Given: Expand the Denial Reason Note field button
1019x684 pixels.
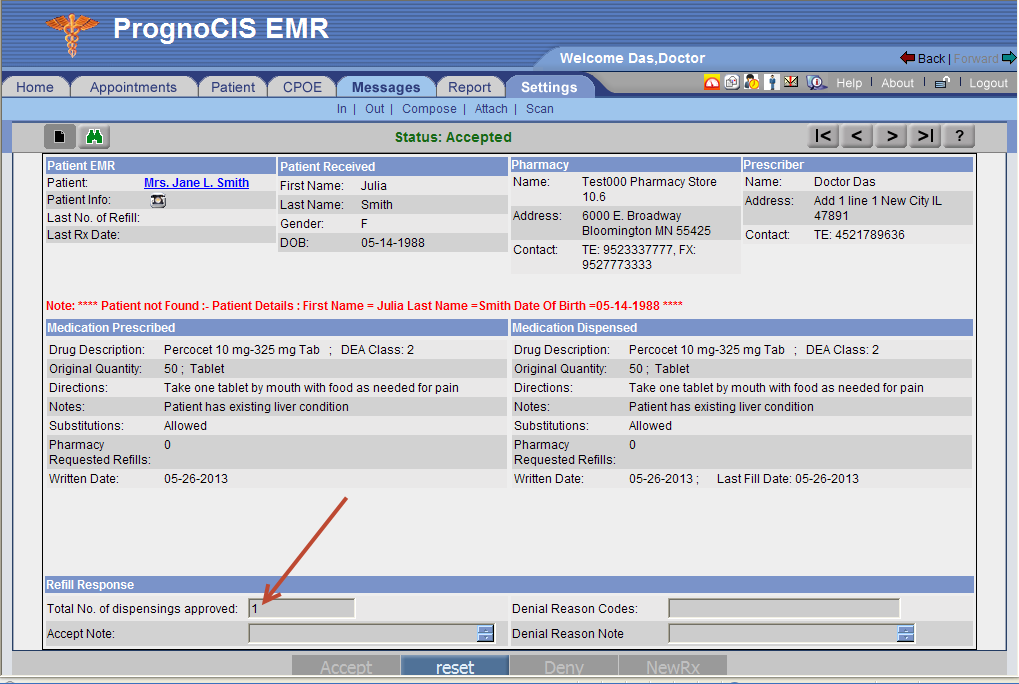Looking at the screenshot, I should [x=905, y=633].
